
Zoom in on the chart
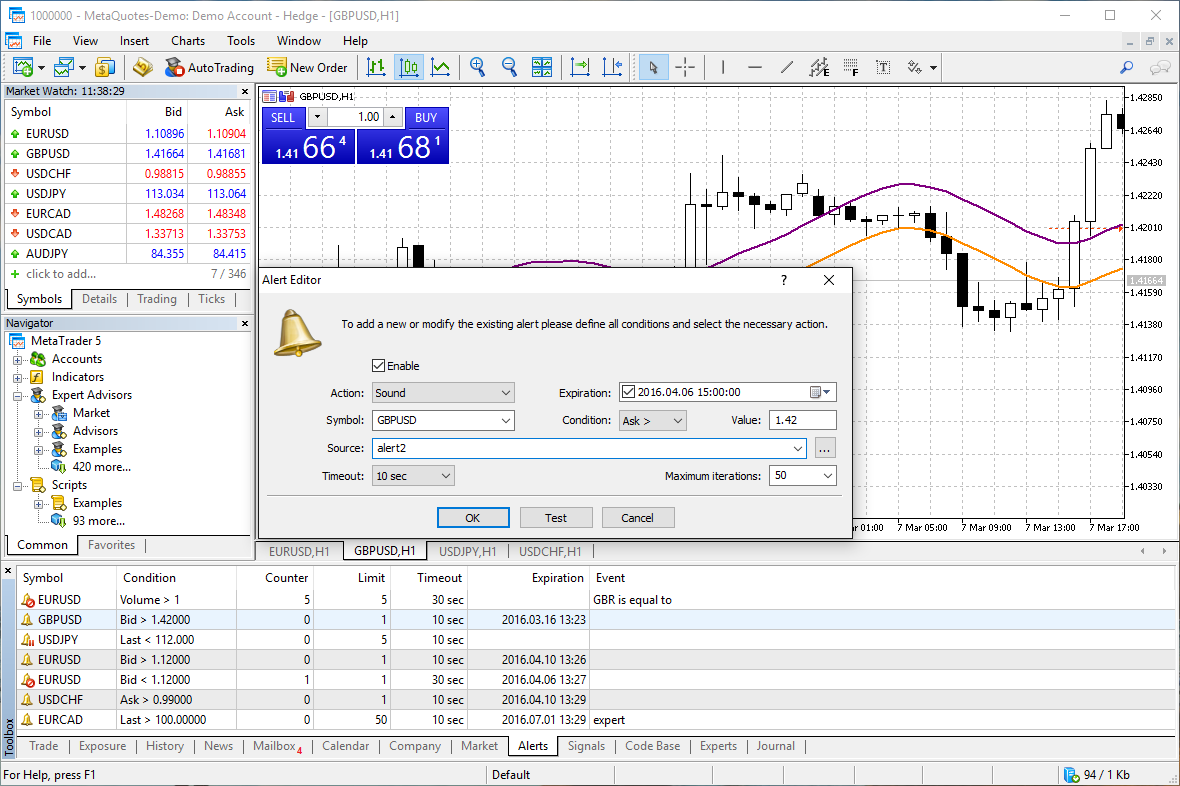point(478,68)
